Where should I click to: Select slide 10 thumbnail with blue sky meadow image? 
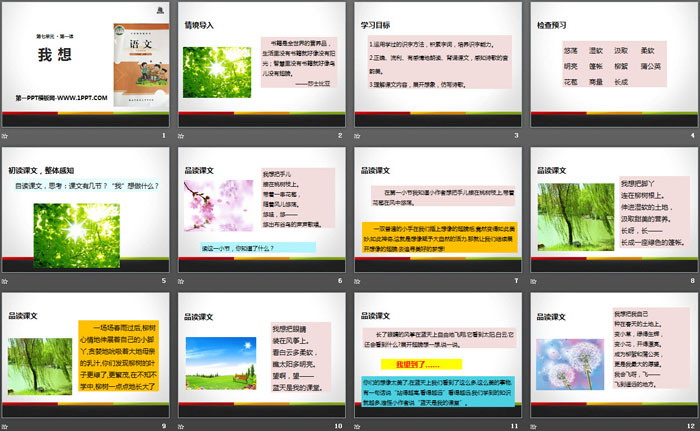tap(262, 355)
